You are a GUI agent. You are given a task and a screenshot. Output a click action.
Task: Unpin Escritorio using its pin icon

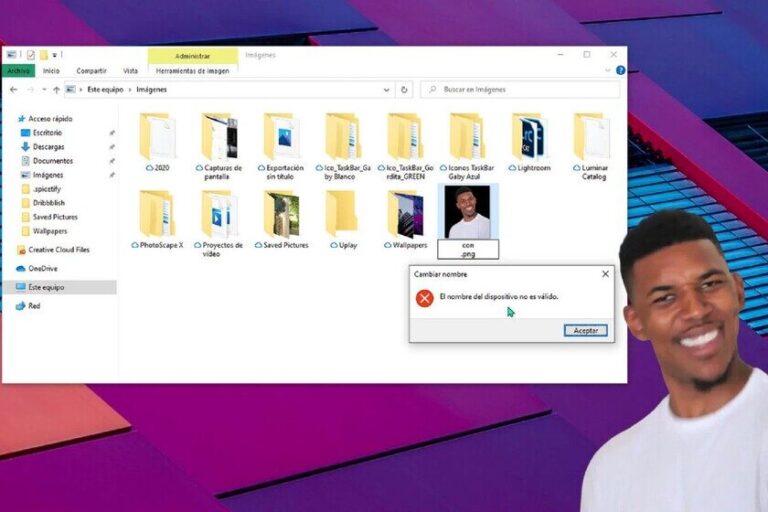tap(112, 133)
